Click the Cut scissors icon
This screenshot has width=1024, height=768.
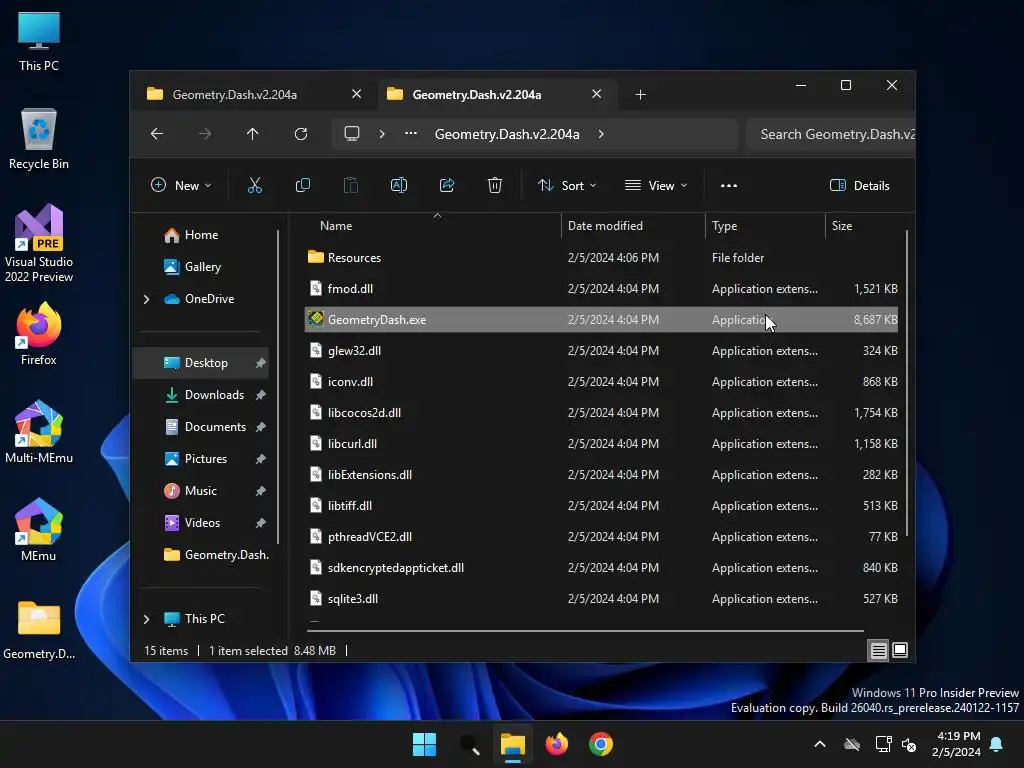(255, 185)
